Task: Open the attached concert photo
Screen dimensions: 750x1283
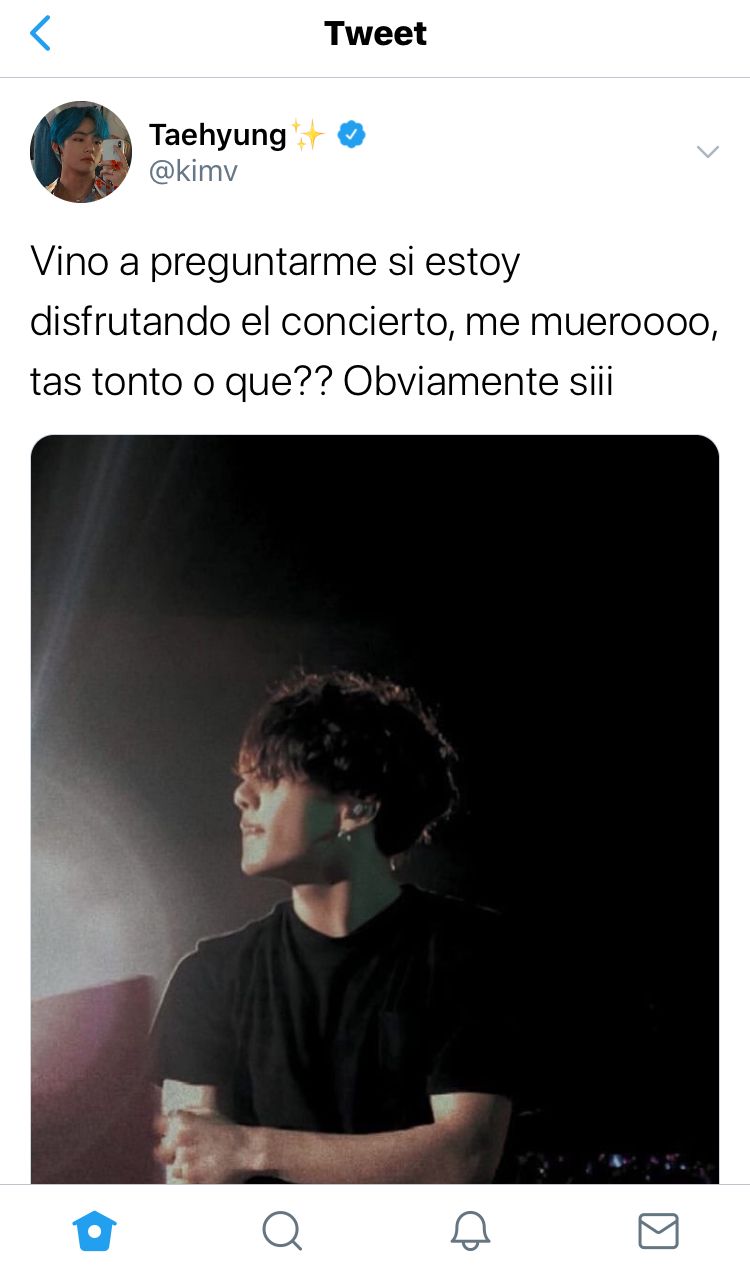Action: point(375,809)
